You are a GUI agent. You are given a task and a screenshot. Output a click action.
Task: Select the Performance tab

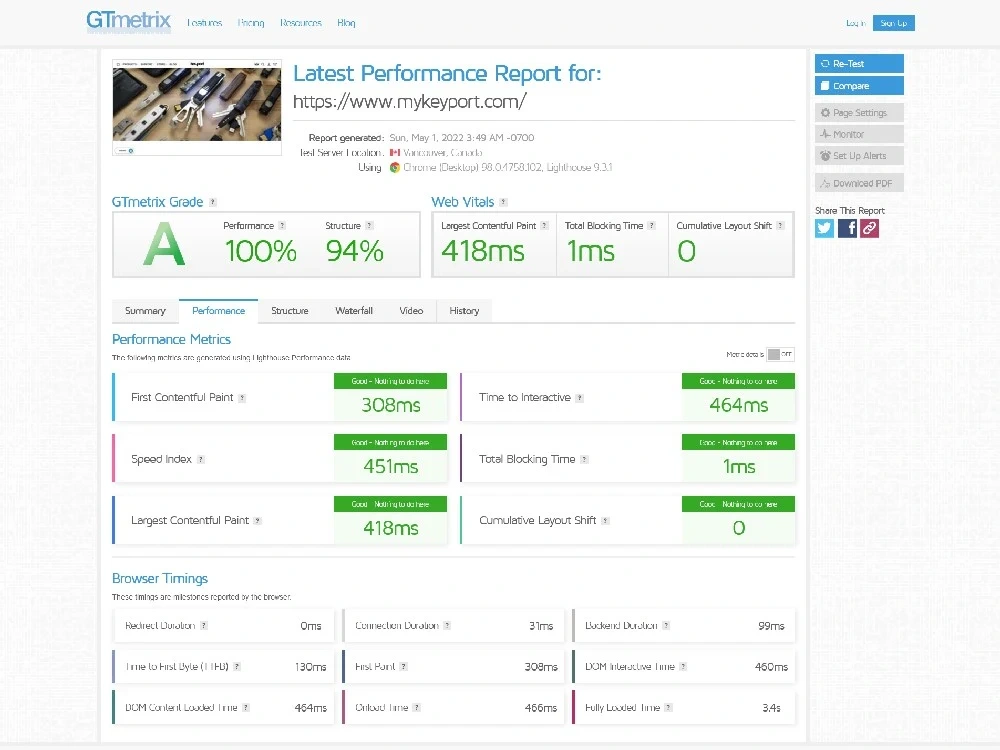tap(218, 311)
